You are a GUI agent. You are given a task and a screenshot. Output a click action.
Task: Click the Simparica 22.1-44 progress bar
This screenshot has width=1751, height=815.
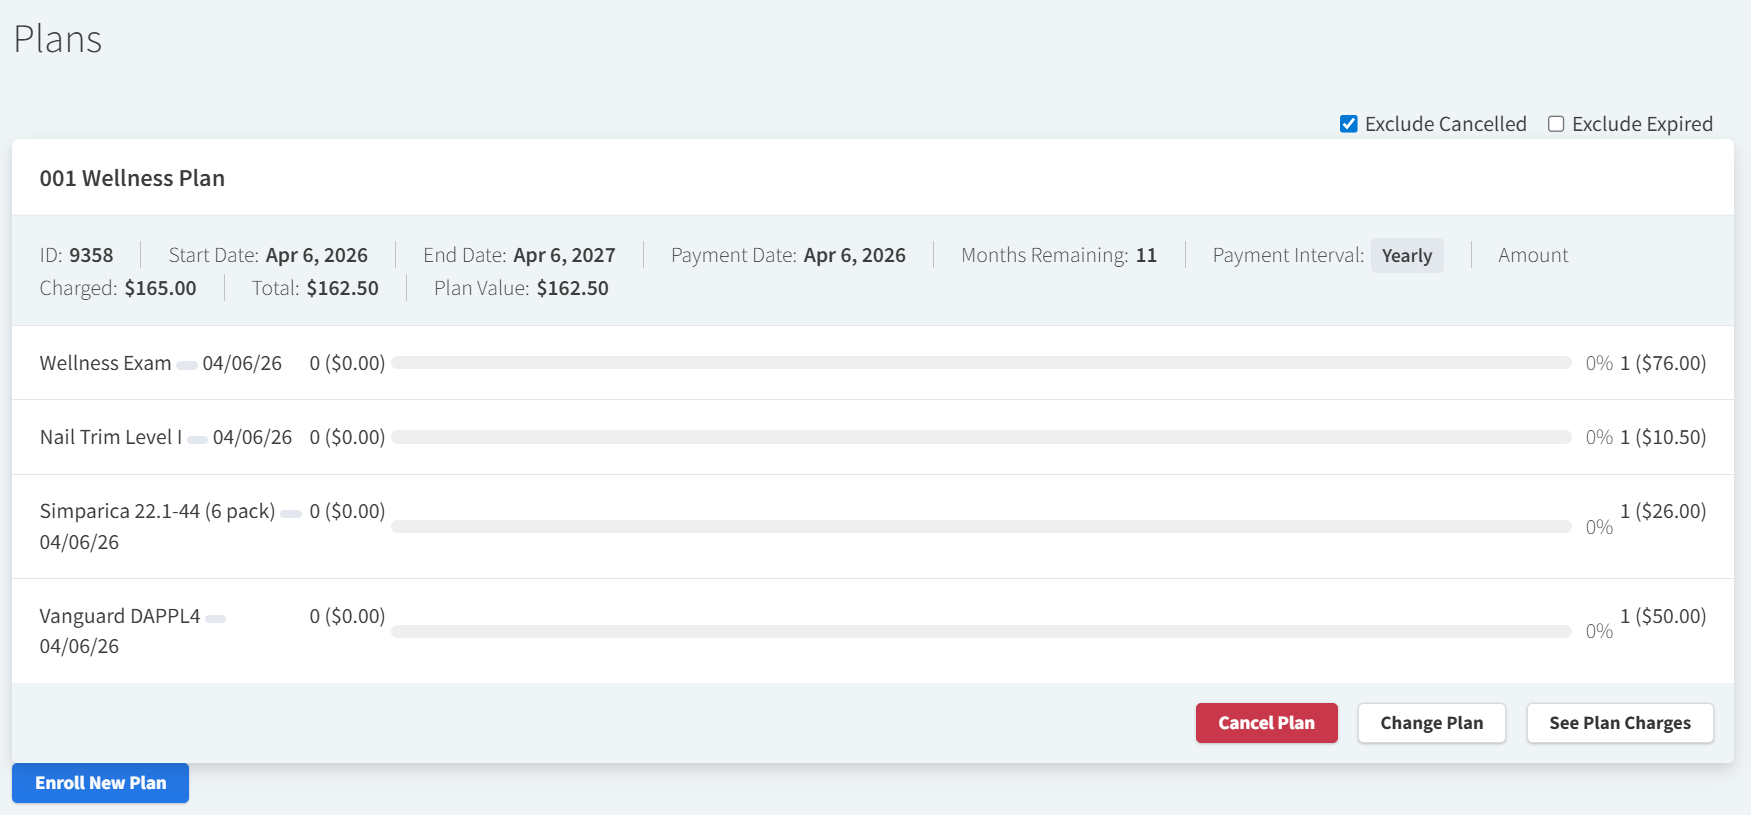[980, 527]
